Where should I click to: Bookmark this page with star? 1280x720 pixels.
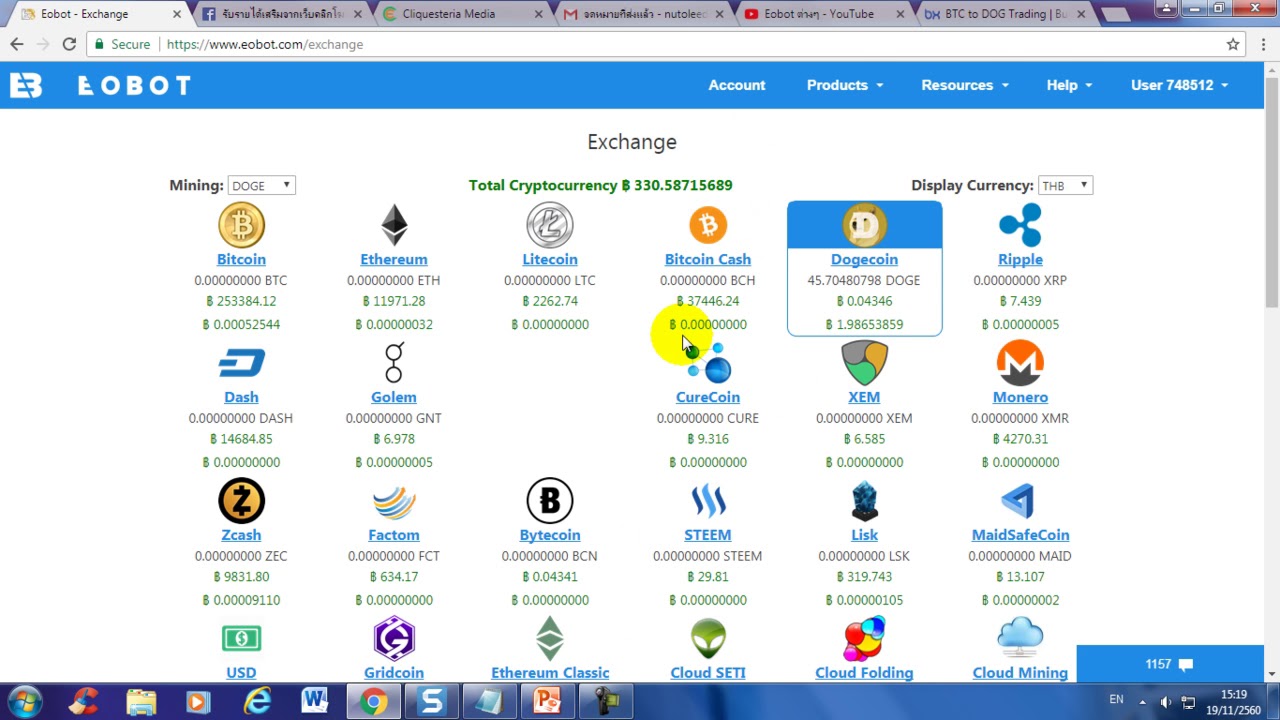click(x=1233, y=44)
